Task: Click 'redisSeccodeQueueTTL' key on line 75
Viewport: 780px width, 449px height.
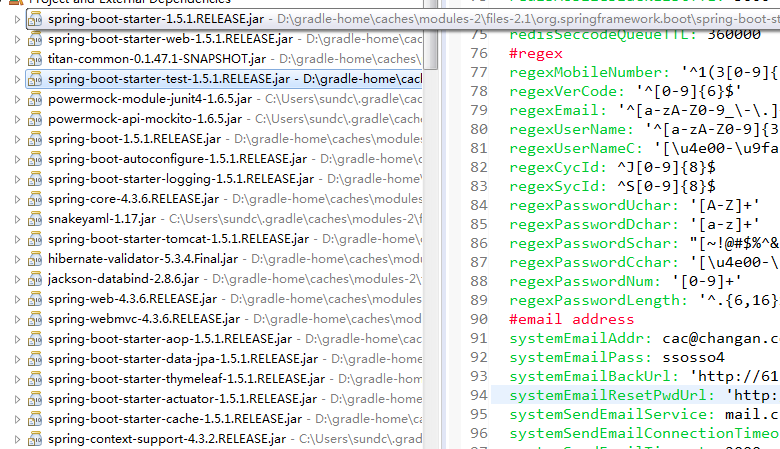Action: pyautogui.click(x=602, y=34)
